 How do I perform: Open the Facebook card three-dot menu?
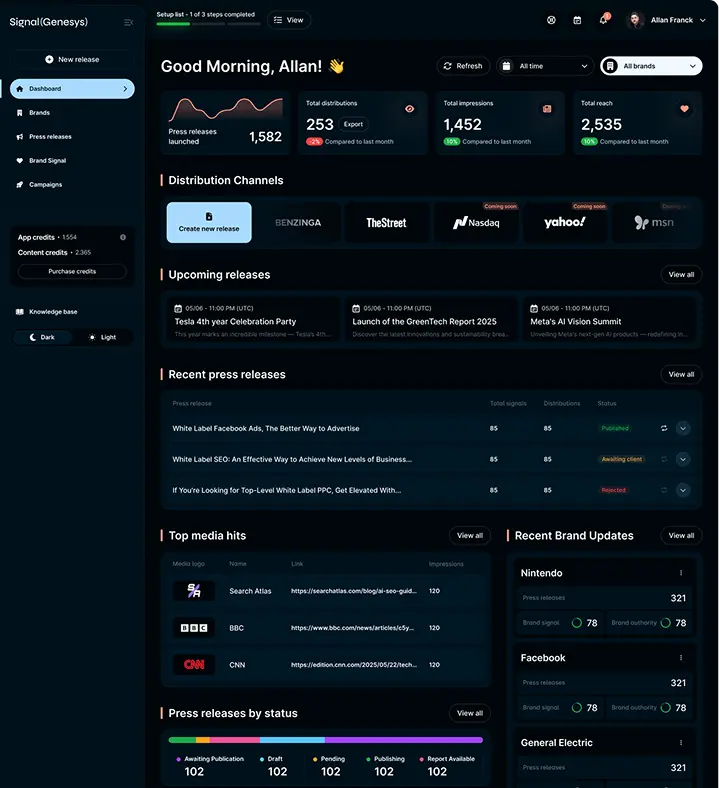tap(681, 658)
